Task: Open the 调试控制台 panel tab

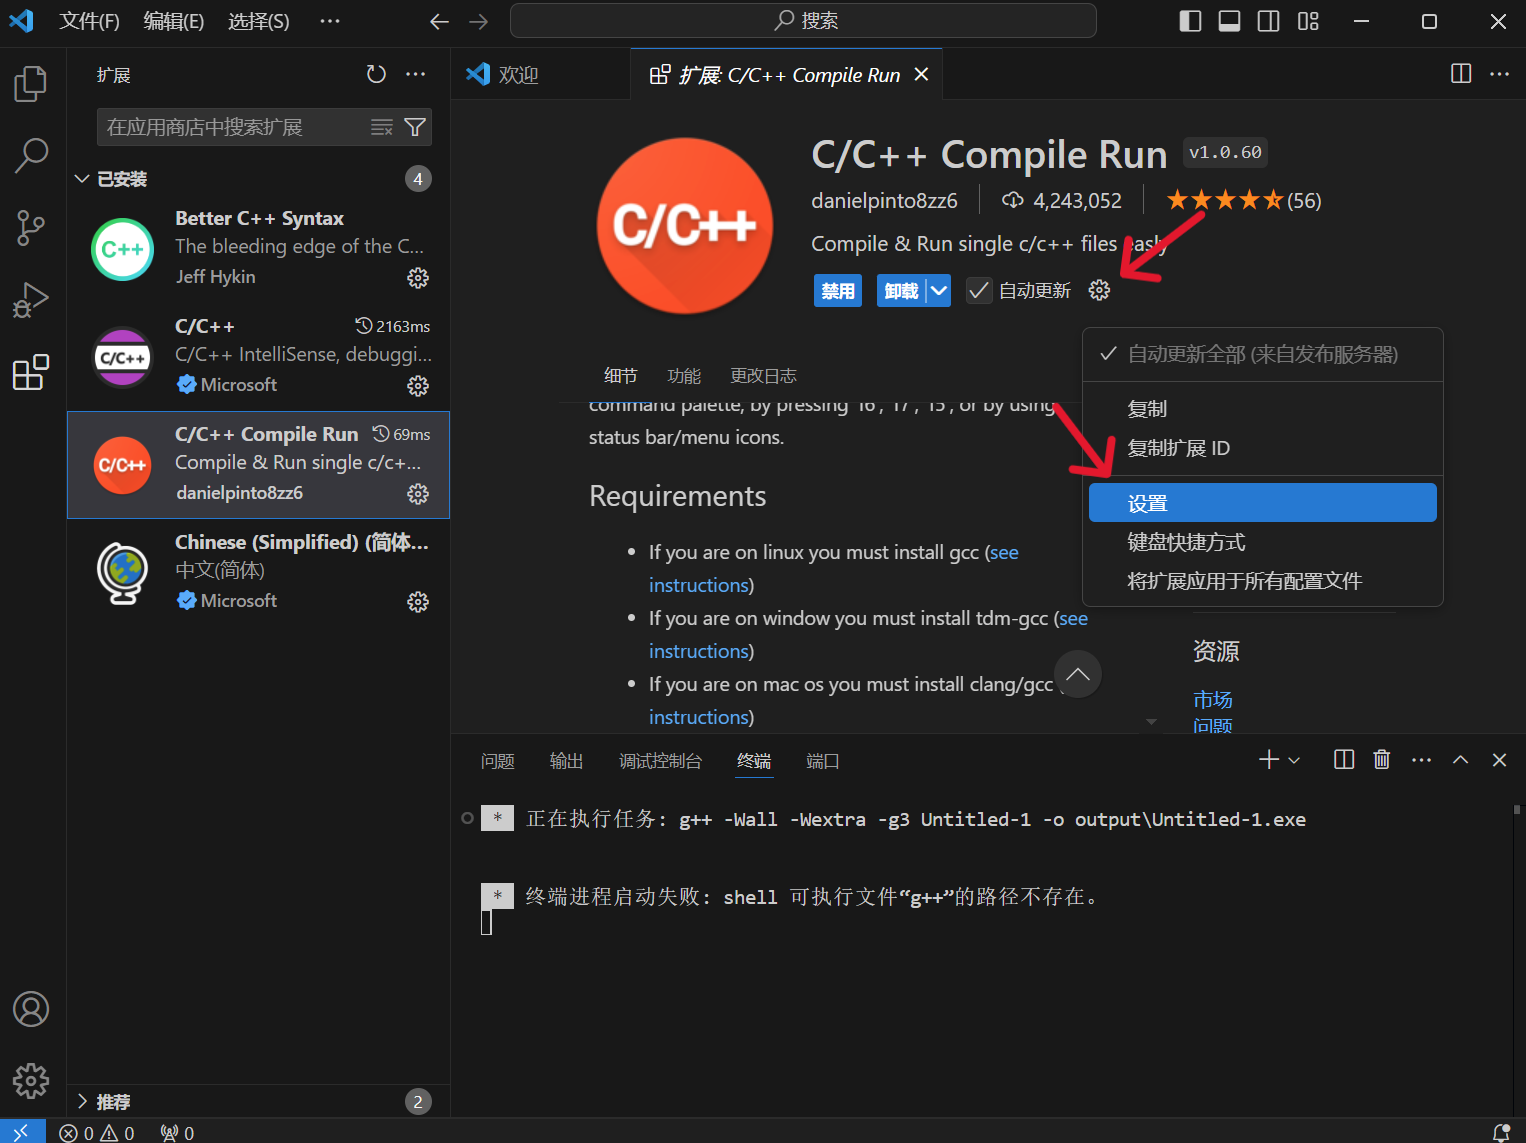Action: click(x=660, y=761)
